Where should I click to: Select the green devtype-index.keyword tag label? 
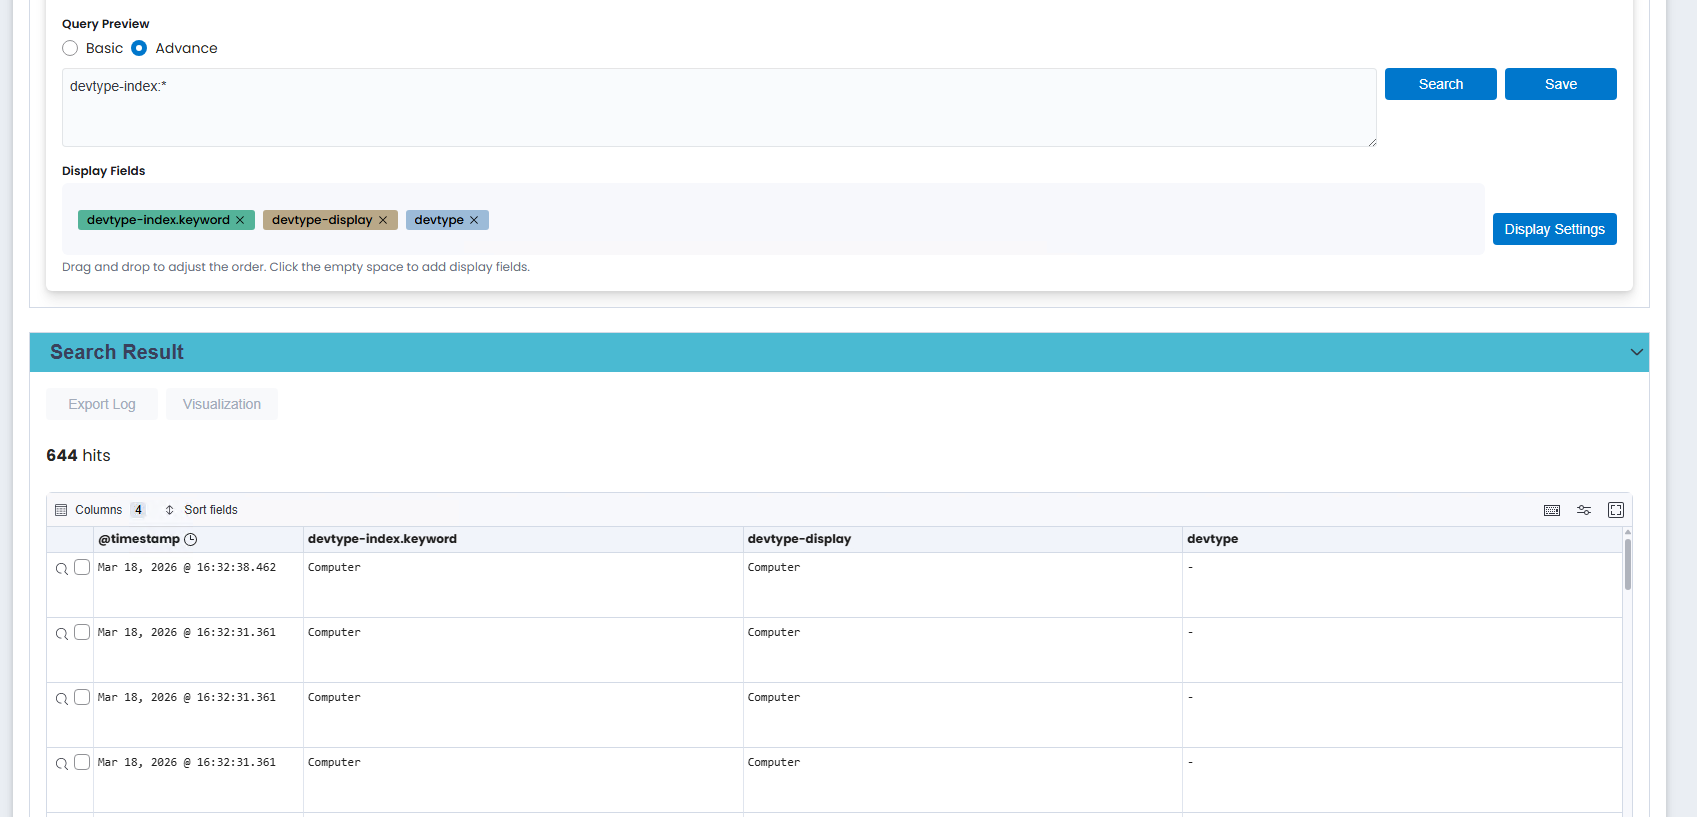158,220
